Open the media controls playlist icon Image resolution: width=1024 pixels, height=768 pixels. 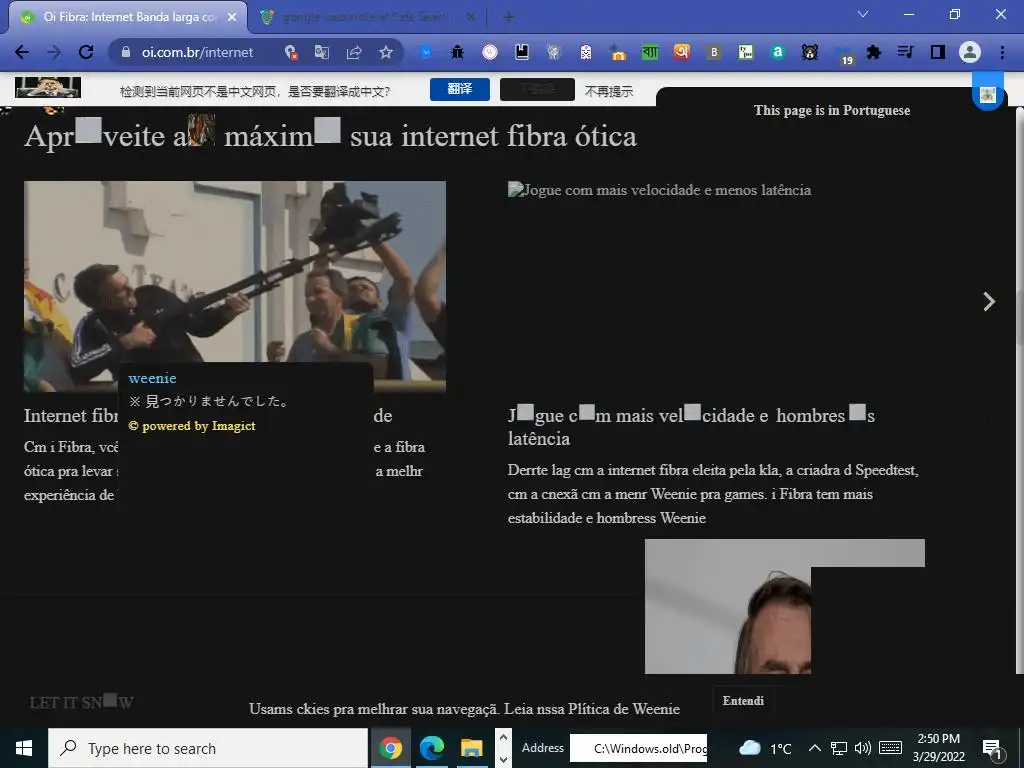coord(906,52)
